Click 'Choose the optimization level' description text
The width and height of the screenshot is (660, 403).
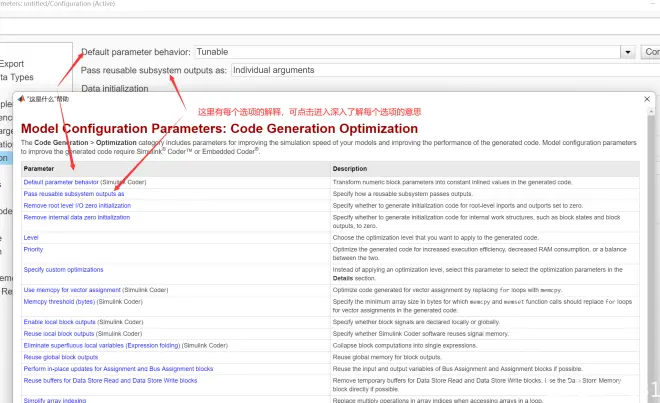pyautogui.click(x=436, y=238)
